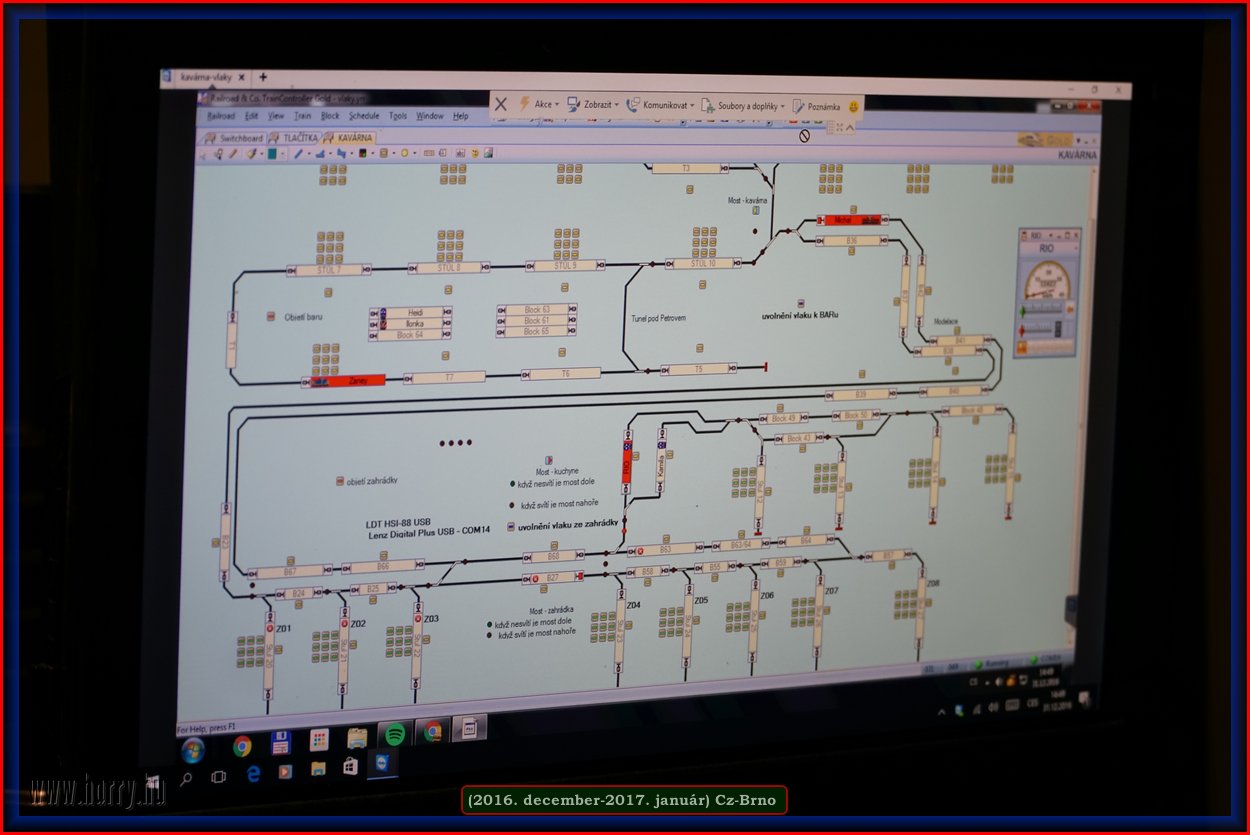
Task: Toggle the 'uvolnění vlaku k BARu' switch
Action: pos(800,303)
